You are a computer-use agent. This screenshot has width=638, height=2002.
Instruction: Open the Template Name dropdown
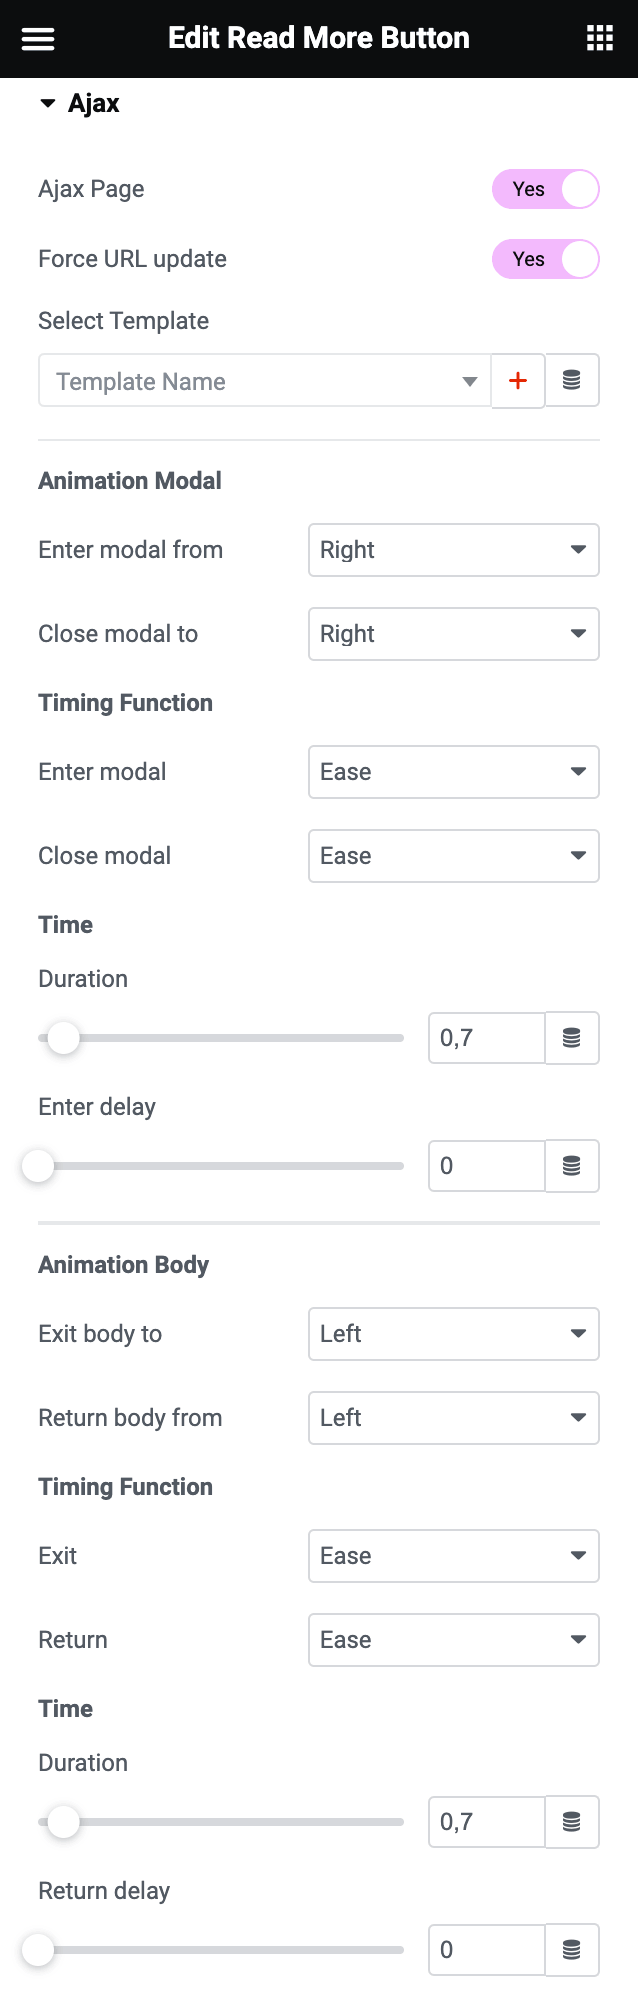click(264, 381)
